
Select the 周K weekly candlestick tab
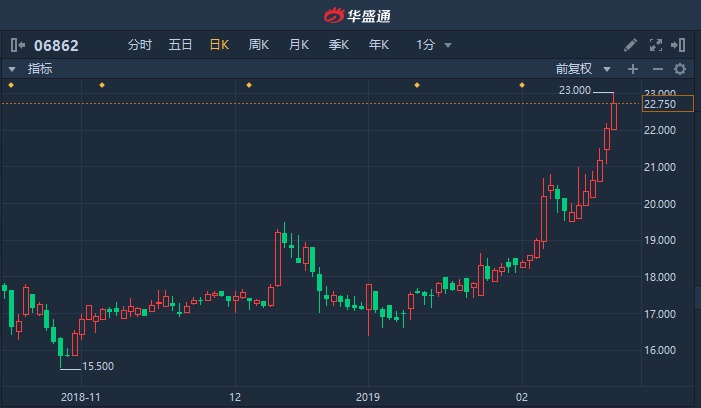click(x=258, y=45)
